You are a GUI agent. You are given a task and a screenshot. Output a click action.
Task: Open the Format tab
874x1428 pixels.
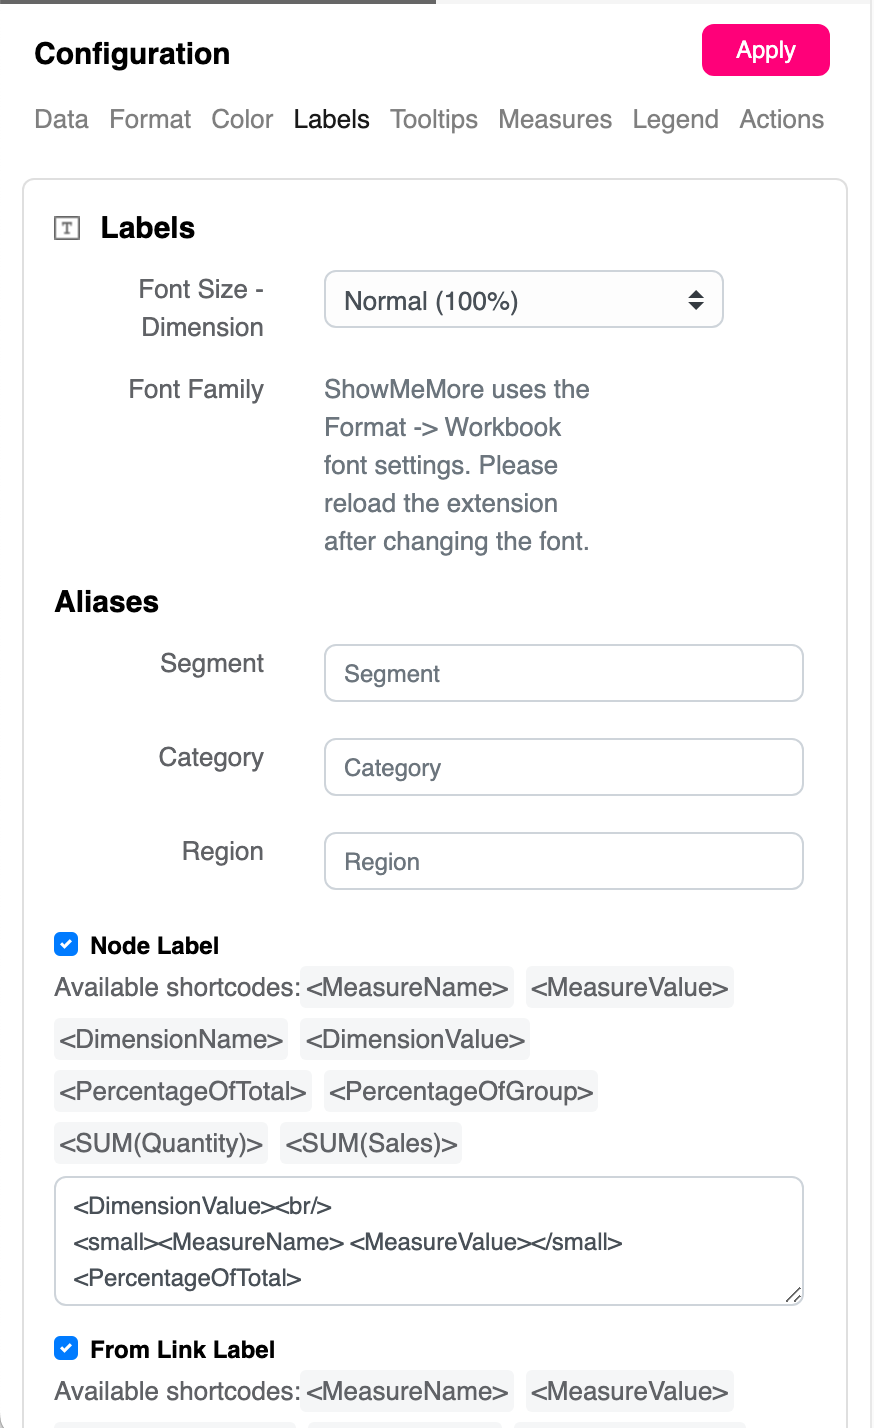(x=150, y=119)
